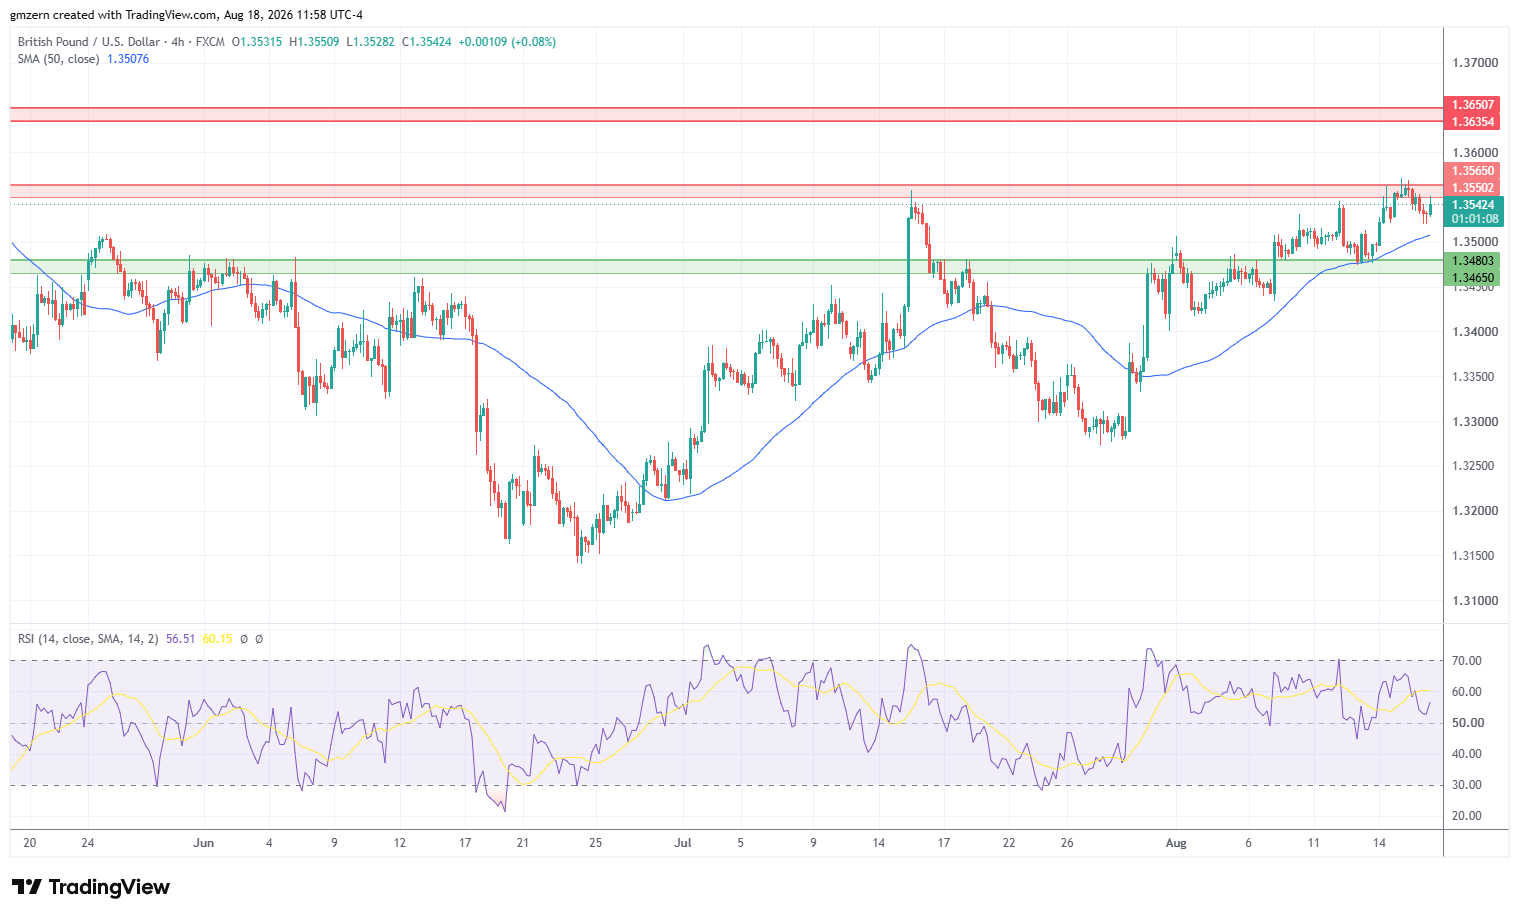Click the RSI 30.00 axis level
The width and height of the screenshot is (1519, 917).
coord(1467,785)
